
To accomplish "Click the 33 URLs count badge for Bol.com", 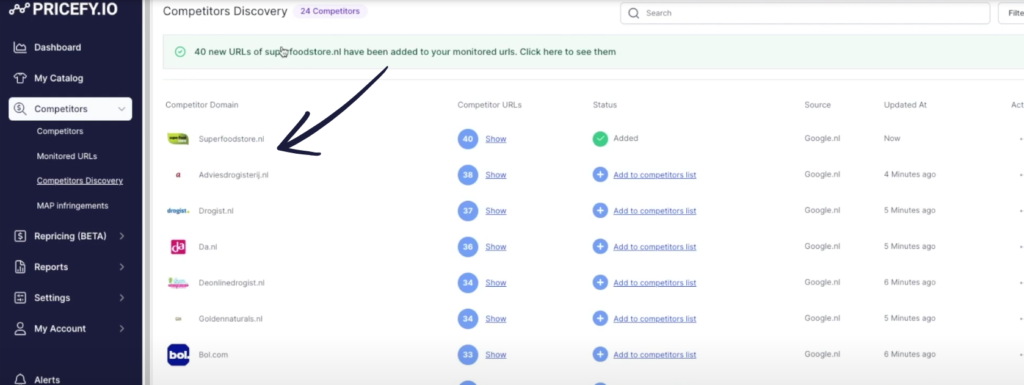I will point(468,354).
